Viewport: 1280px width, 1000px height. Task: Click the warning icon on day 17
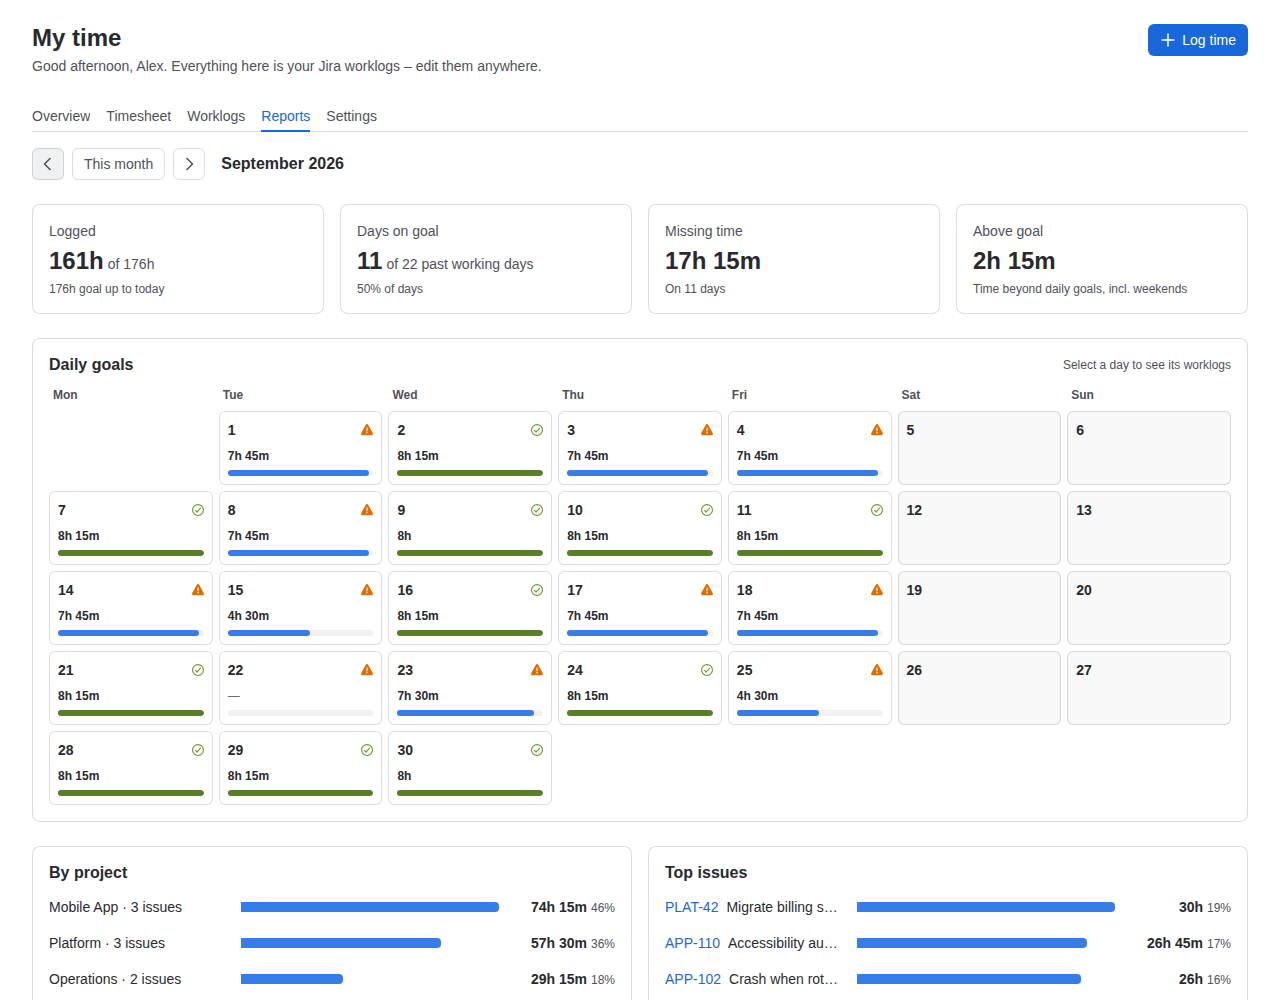pos(707,590)
